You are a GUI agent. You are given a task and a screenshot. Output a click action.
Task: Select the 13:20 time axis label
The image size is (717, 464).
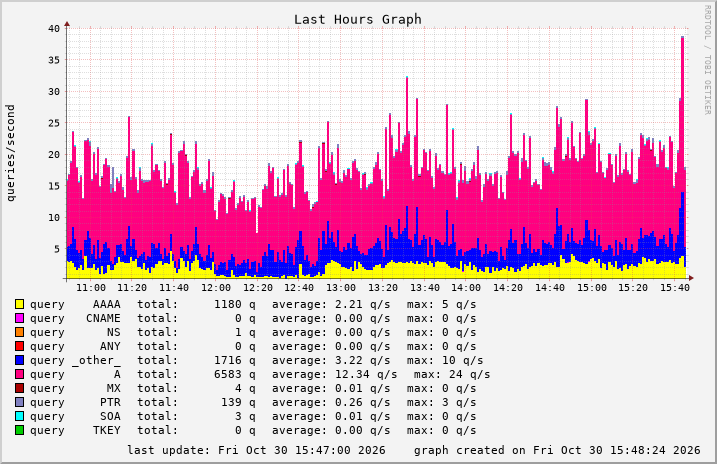click(x=383, y=288)
